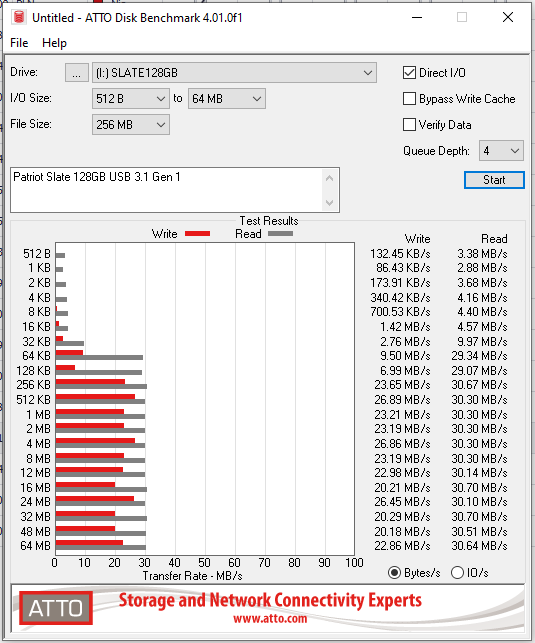This screenshot has width=535, height=643.
Task: Click the ATTO Disk Benchmark title bar icon
Action: tap(19, 17)
